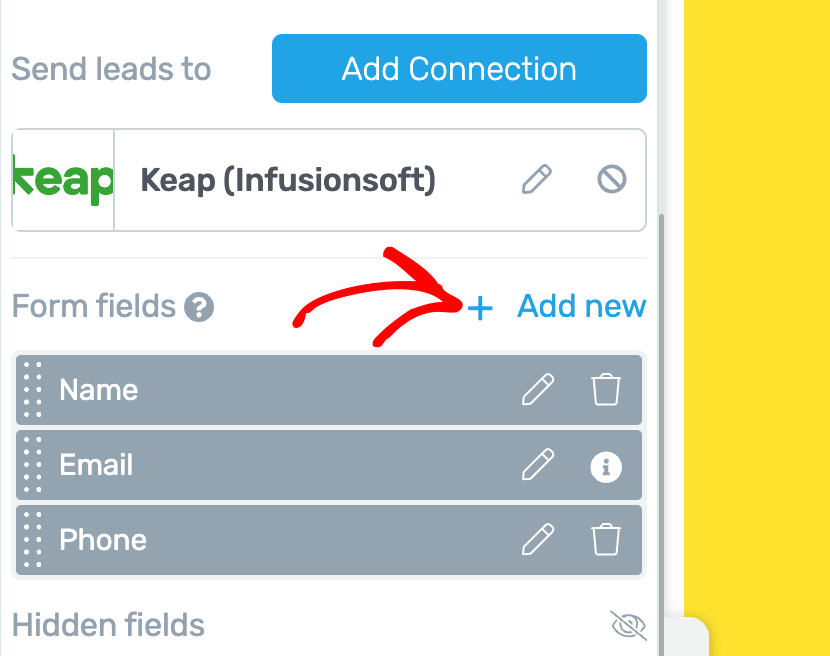Edit the Phone form field

[x=538, y=540]
